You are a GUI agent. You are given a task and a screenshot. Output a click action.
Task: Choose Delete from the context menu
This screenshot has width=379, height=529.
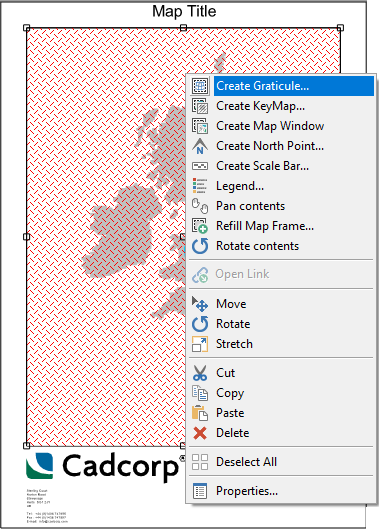pos(281,433)
